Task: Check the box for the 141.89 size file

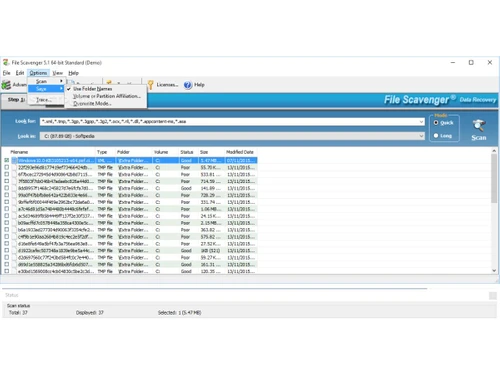Action: [7, 188]
